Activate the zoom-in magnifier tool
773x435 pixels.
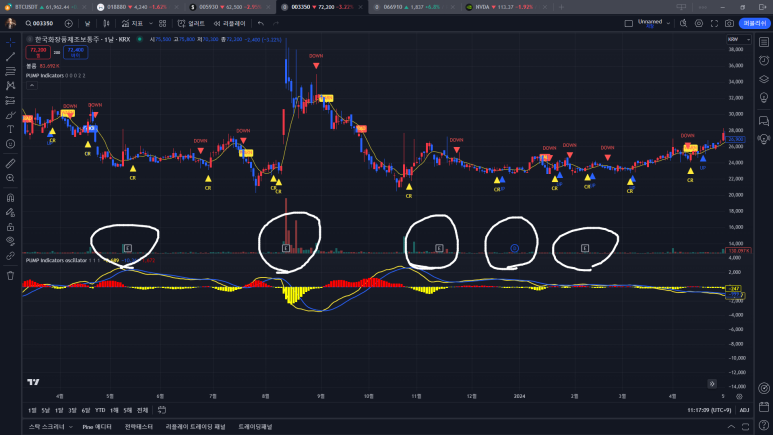click(x=10, y=177)
